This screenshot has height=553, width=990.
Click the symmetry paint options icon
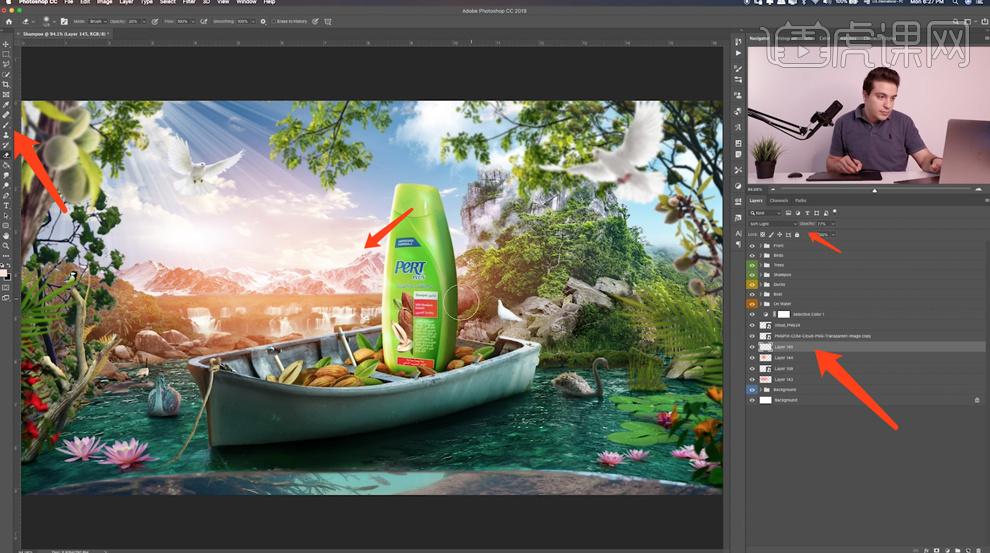328,21
